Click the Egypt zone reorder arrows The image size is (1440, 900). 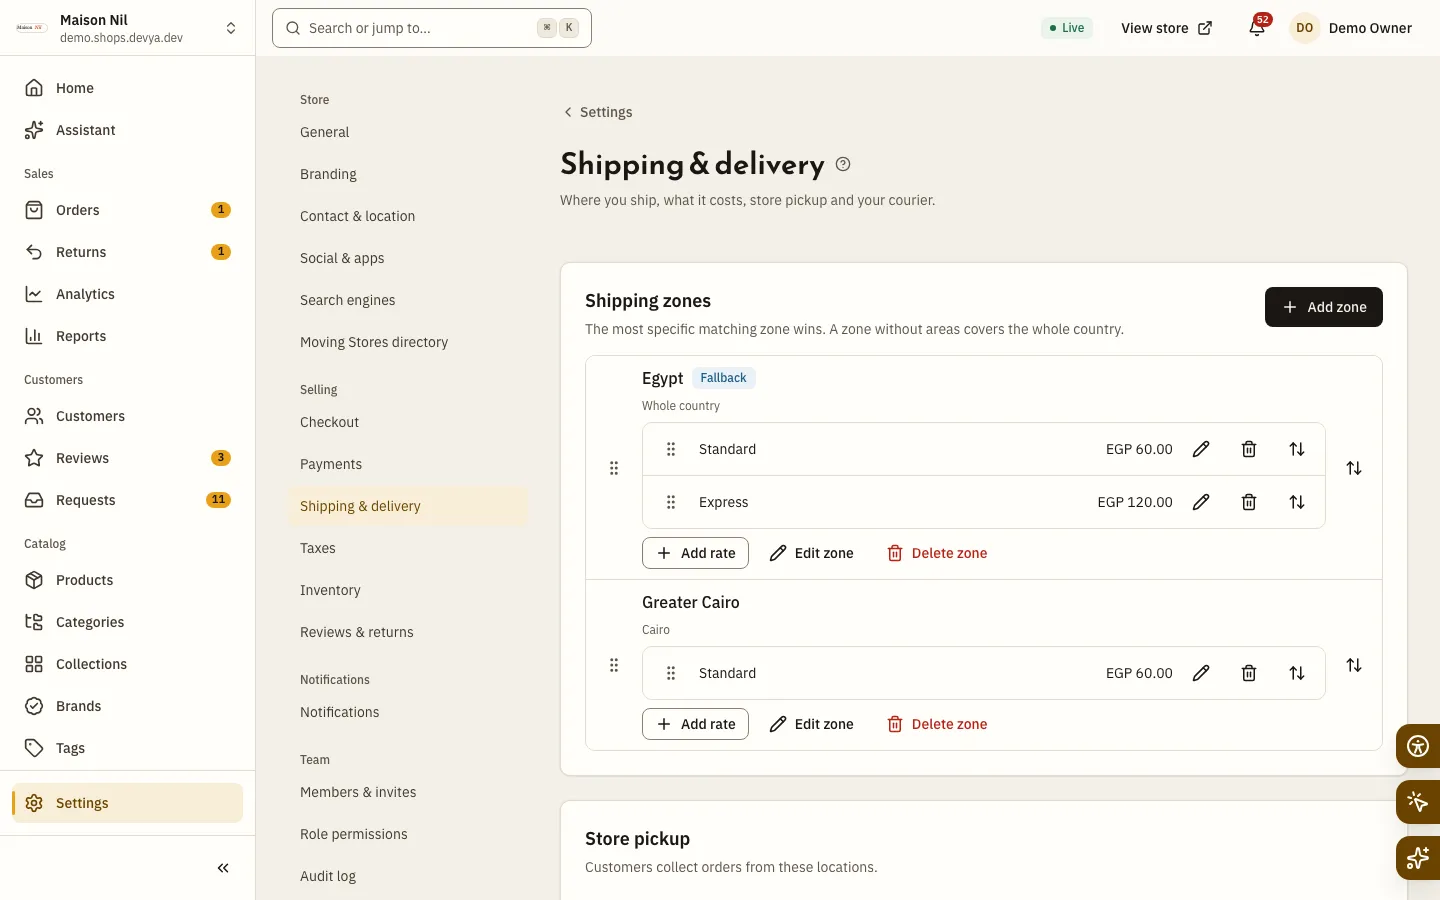[x=1354, y=468]
